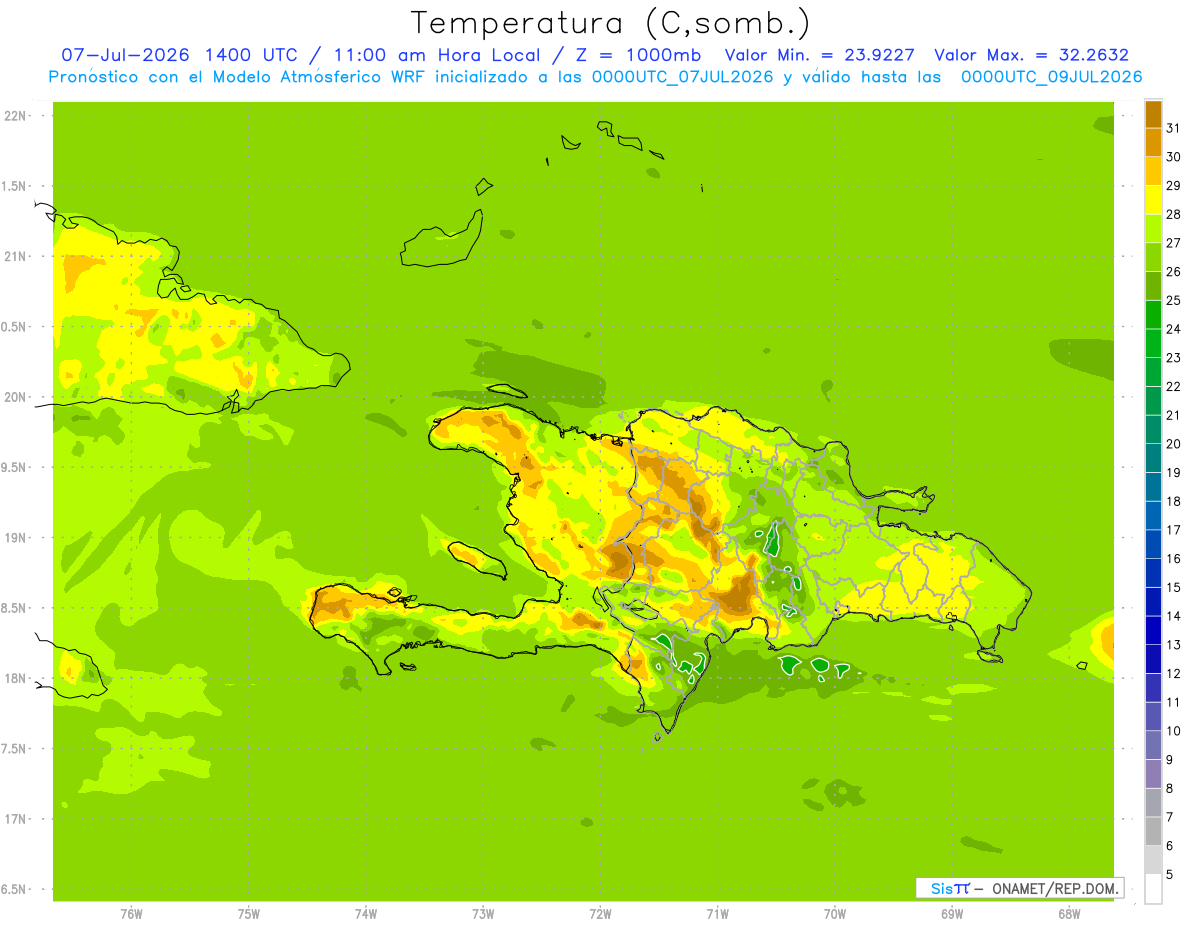Click the '68W' longitude label
The height and width of the screenshot is (927, 1200).
click(x=1069, y=914)
